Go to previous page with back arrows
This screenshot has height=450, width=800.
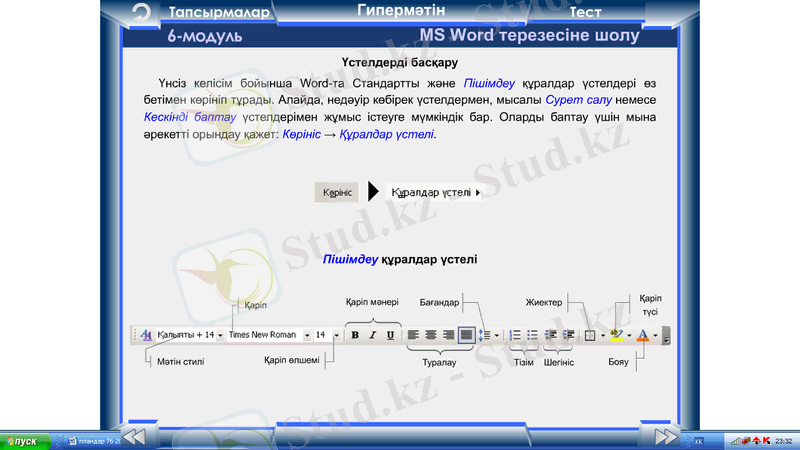(134, 436)
